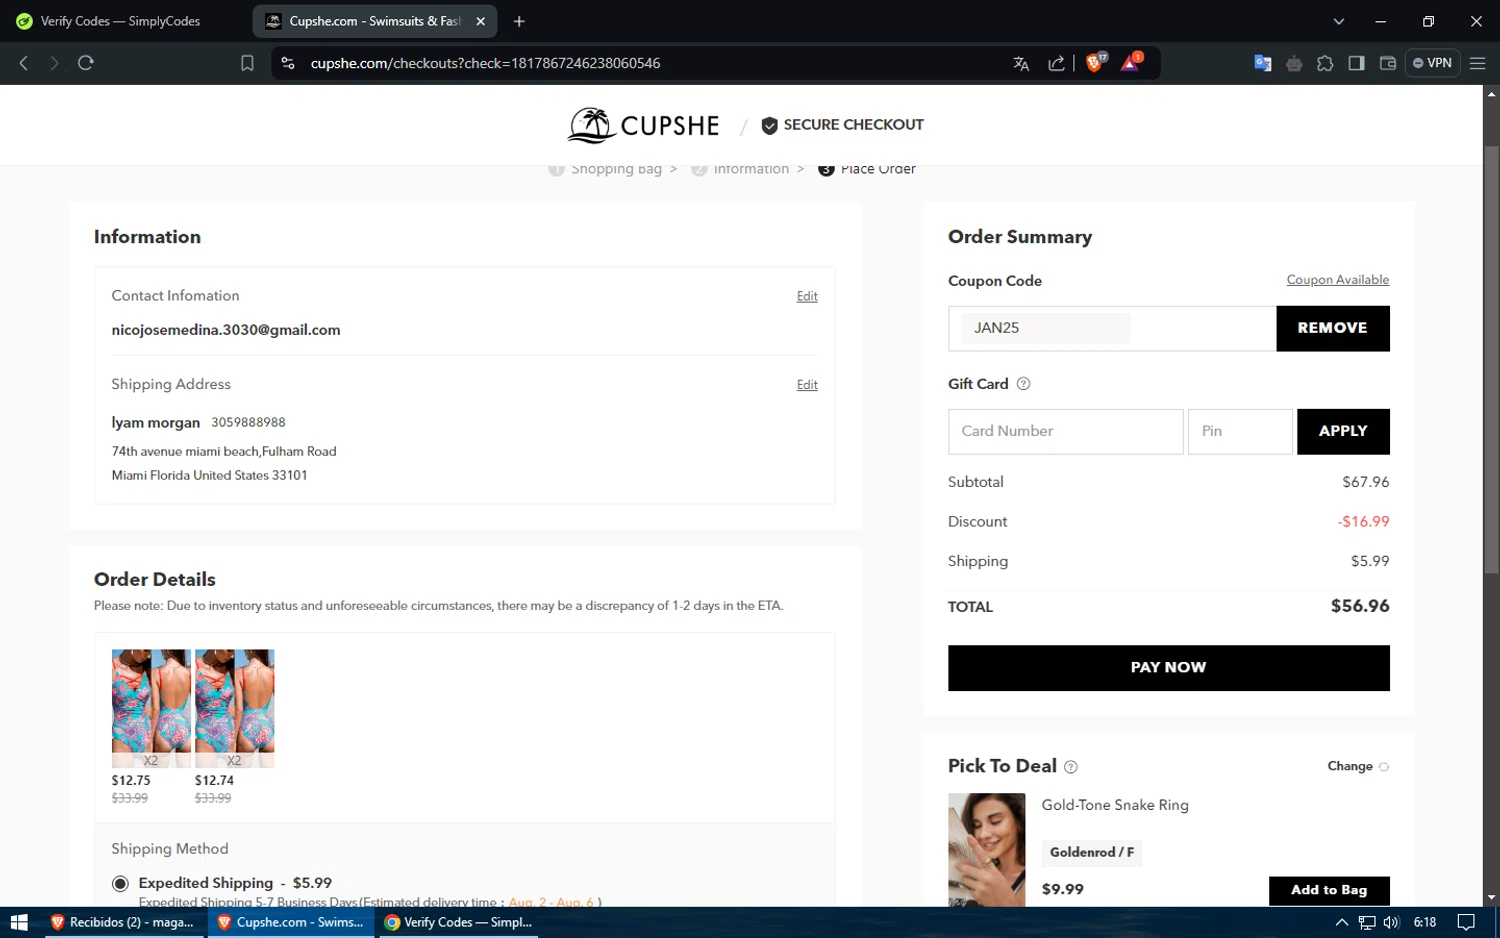
Task: Open the notifications center icon
Action: point(1466,922)
